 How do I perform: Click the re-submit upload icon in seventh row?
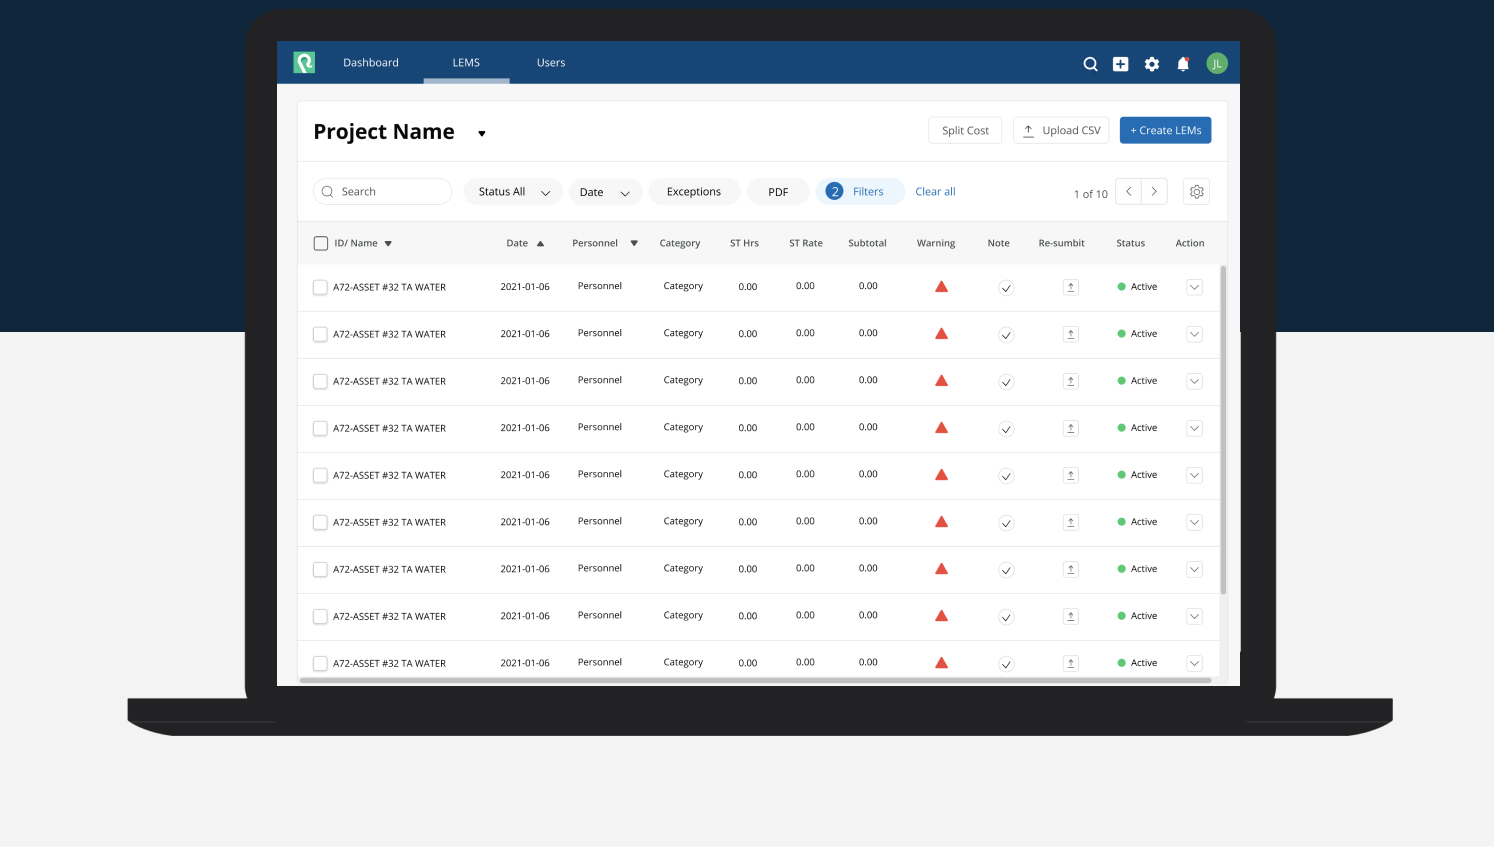1071,569
